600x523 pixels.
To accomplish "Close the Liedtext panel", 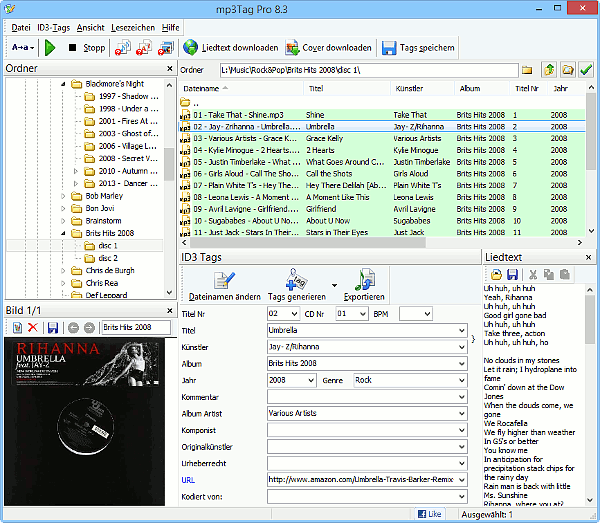I will point(589,257).
